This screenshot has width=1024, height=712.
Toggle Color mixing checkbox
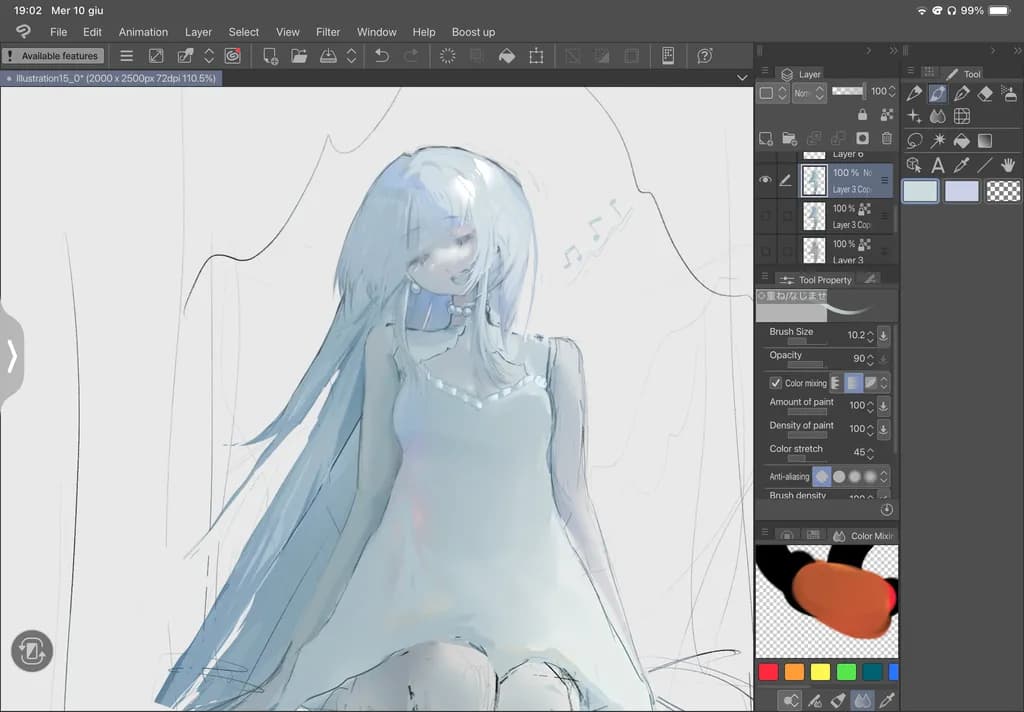(775, 383)
